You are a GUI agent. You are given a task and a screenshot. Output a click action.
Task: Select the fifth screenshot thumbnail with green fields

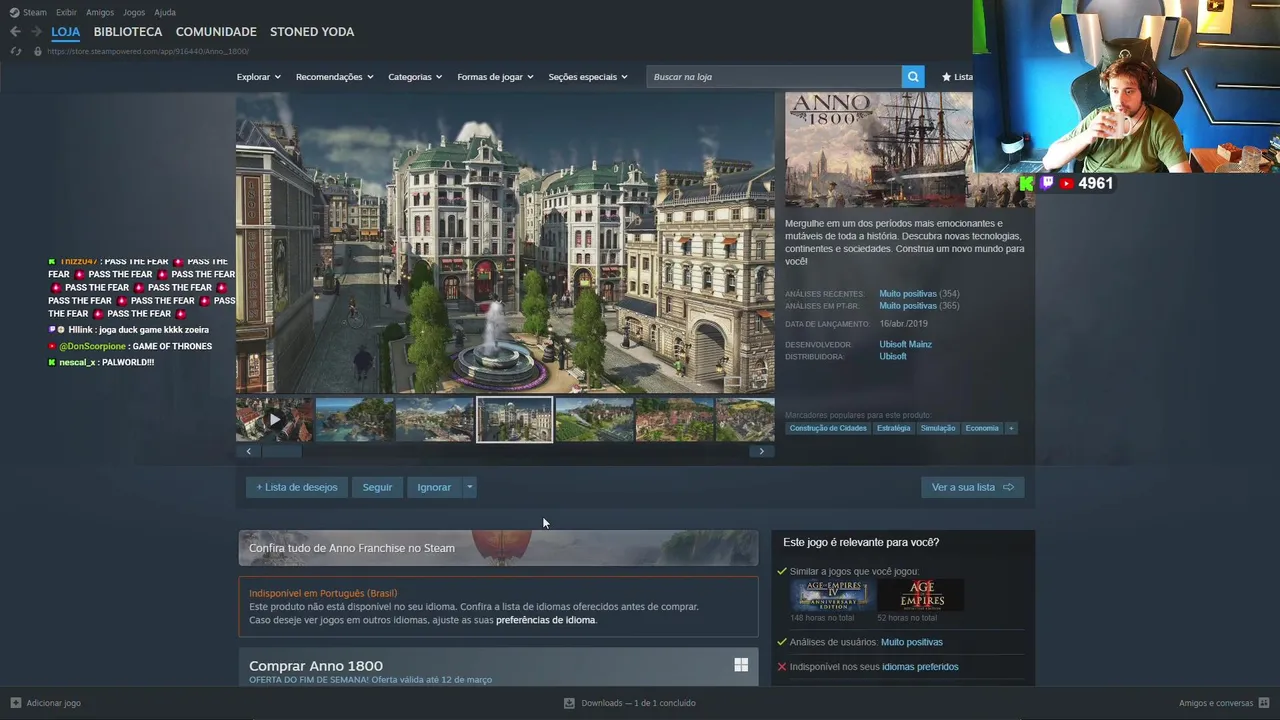click(x=594, y=420)
